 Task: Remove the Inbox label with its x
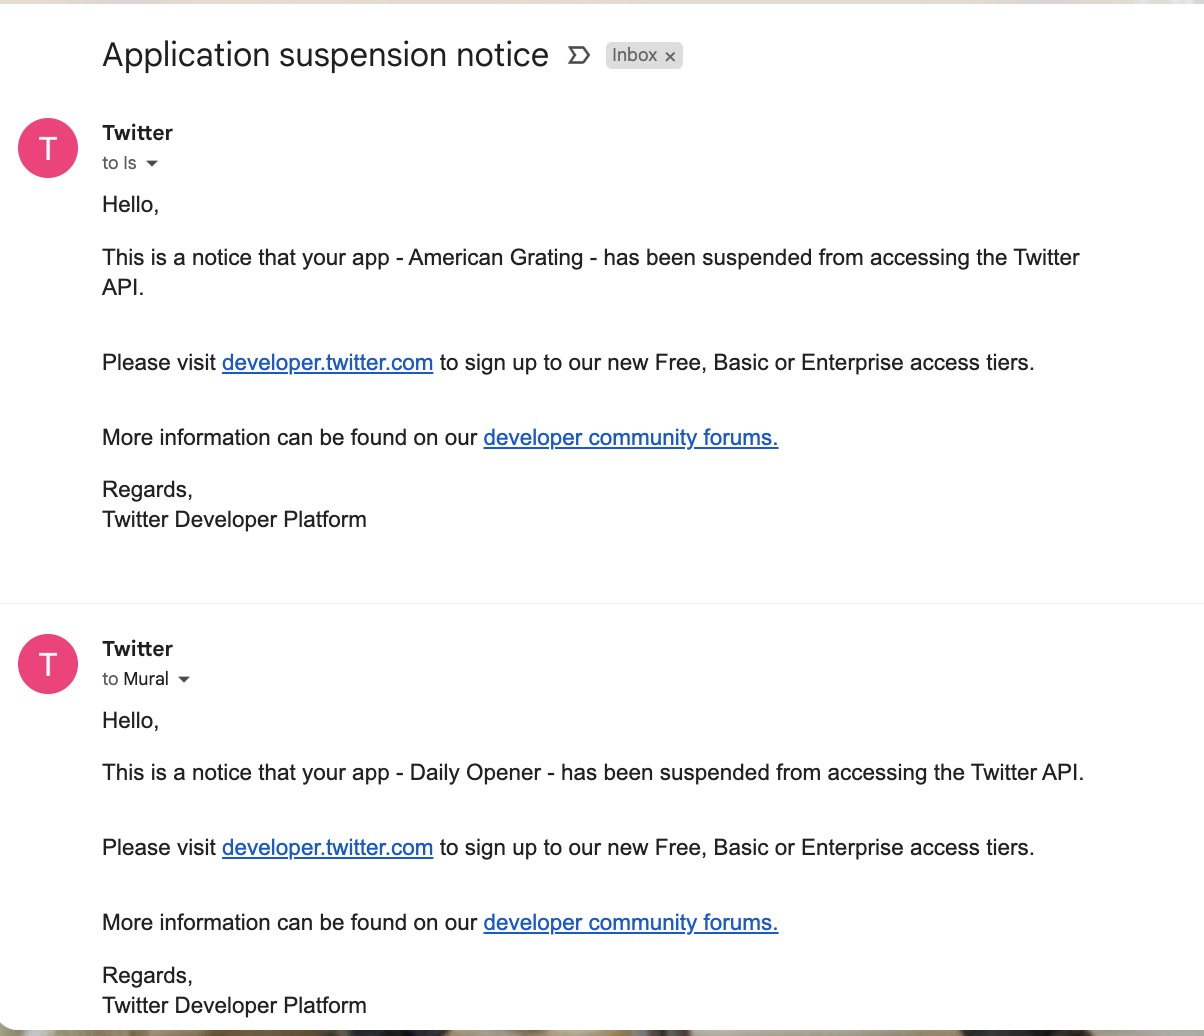(670, 56)
